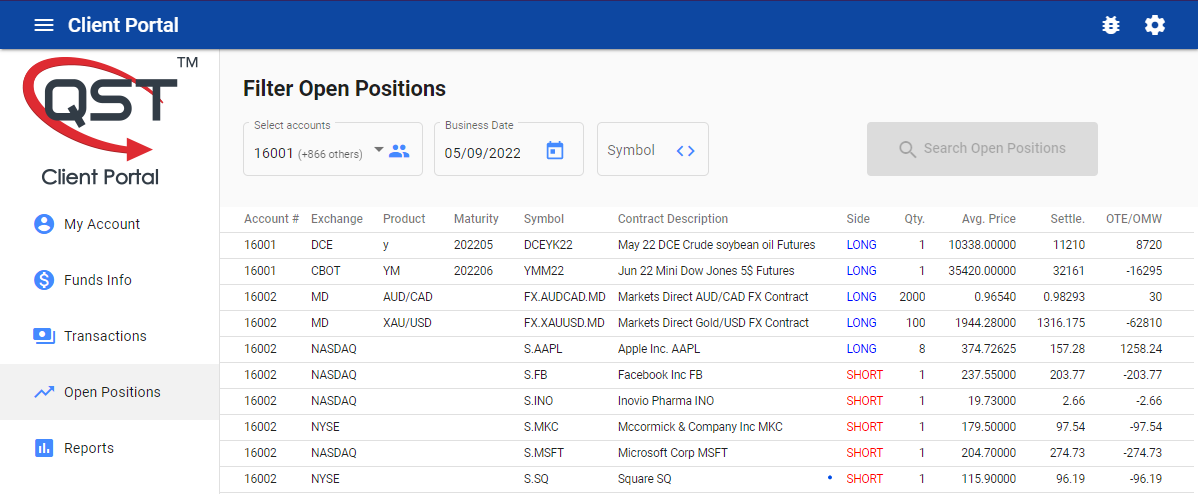Open the settings gear icon

pyautogui.click(x=1154, y=25)
